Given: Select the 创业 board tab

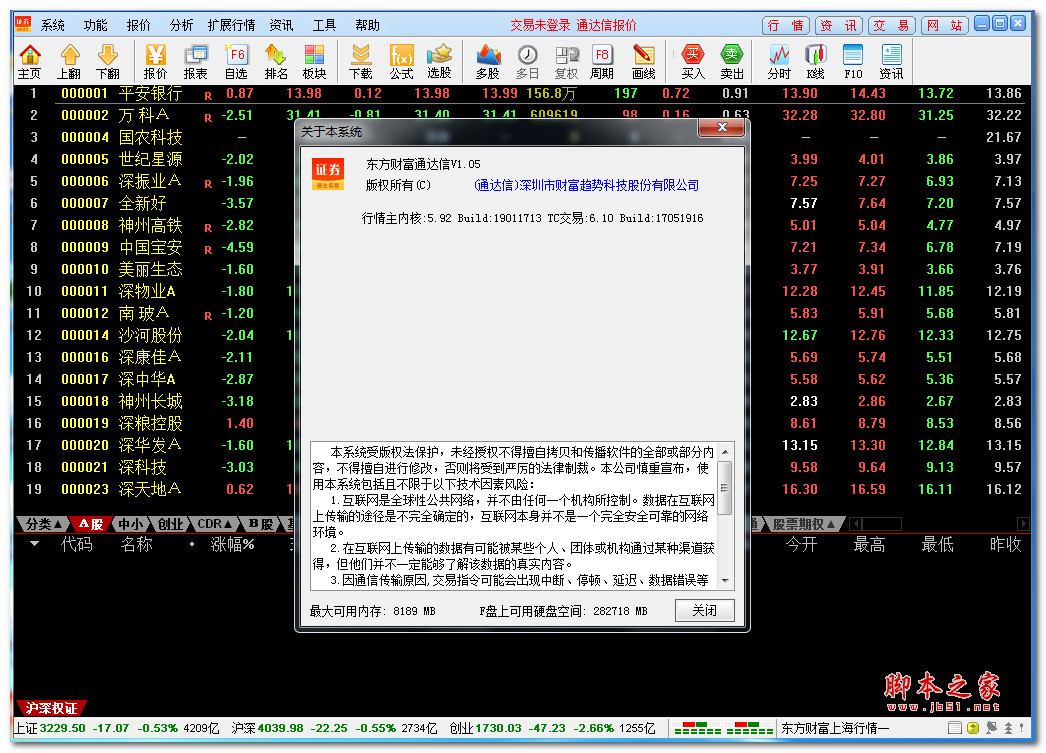Looking at the screenshot, I should coord(171,524).
